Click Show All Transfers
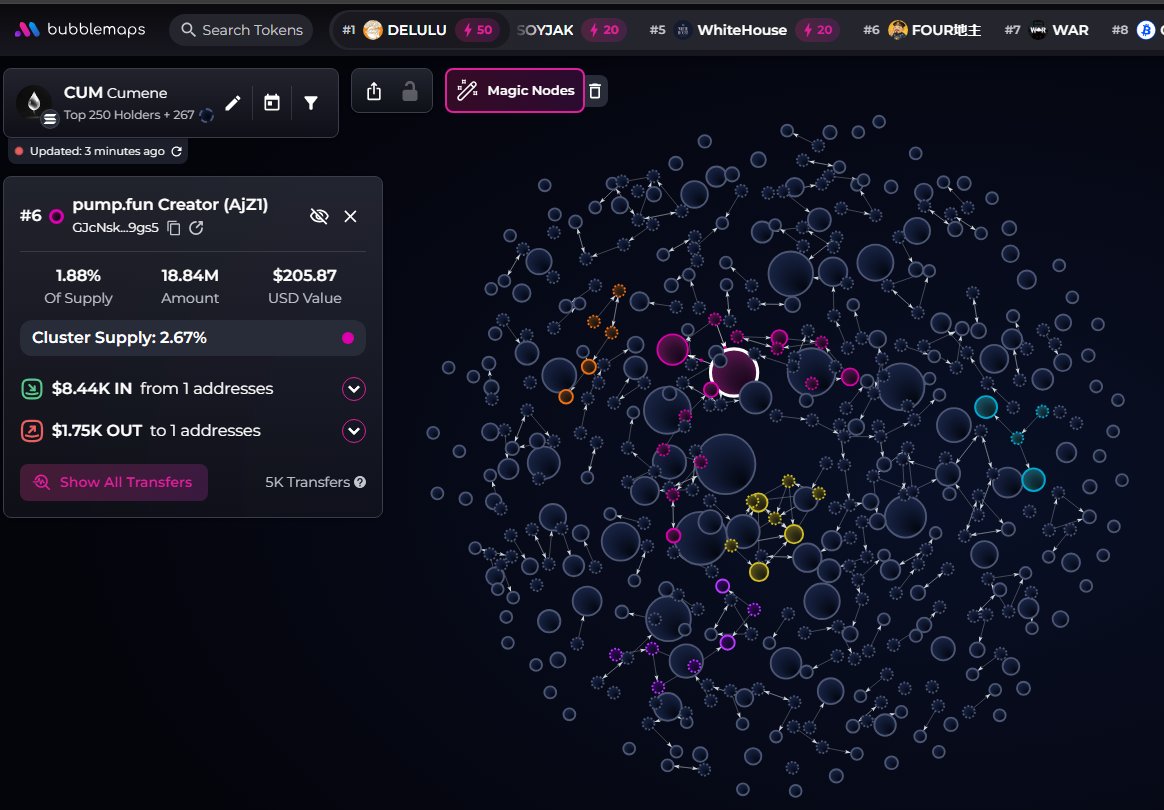 point(114,482)
